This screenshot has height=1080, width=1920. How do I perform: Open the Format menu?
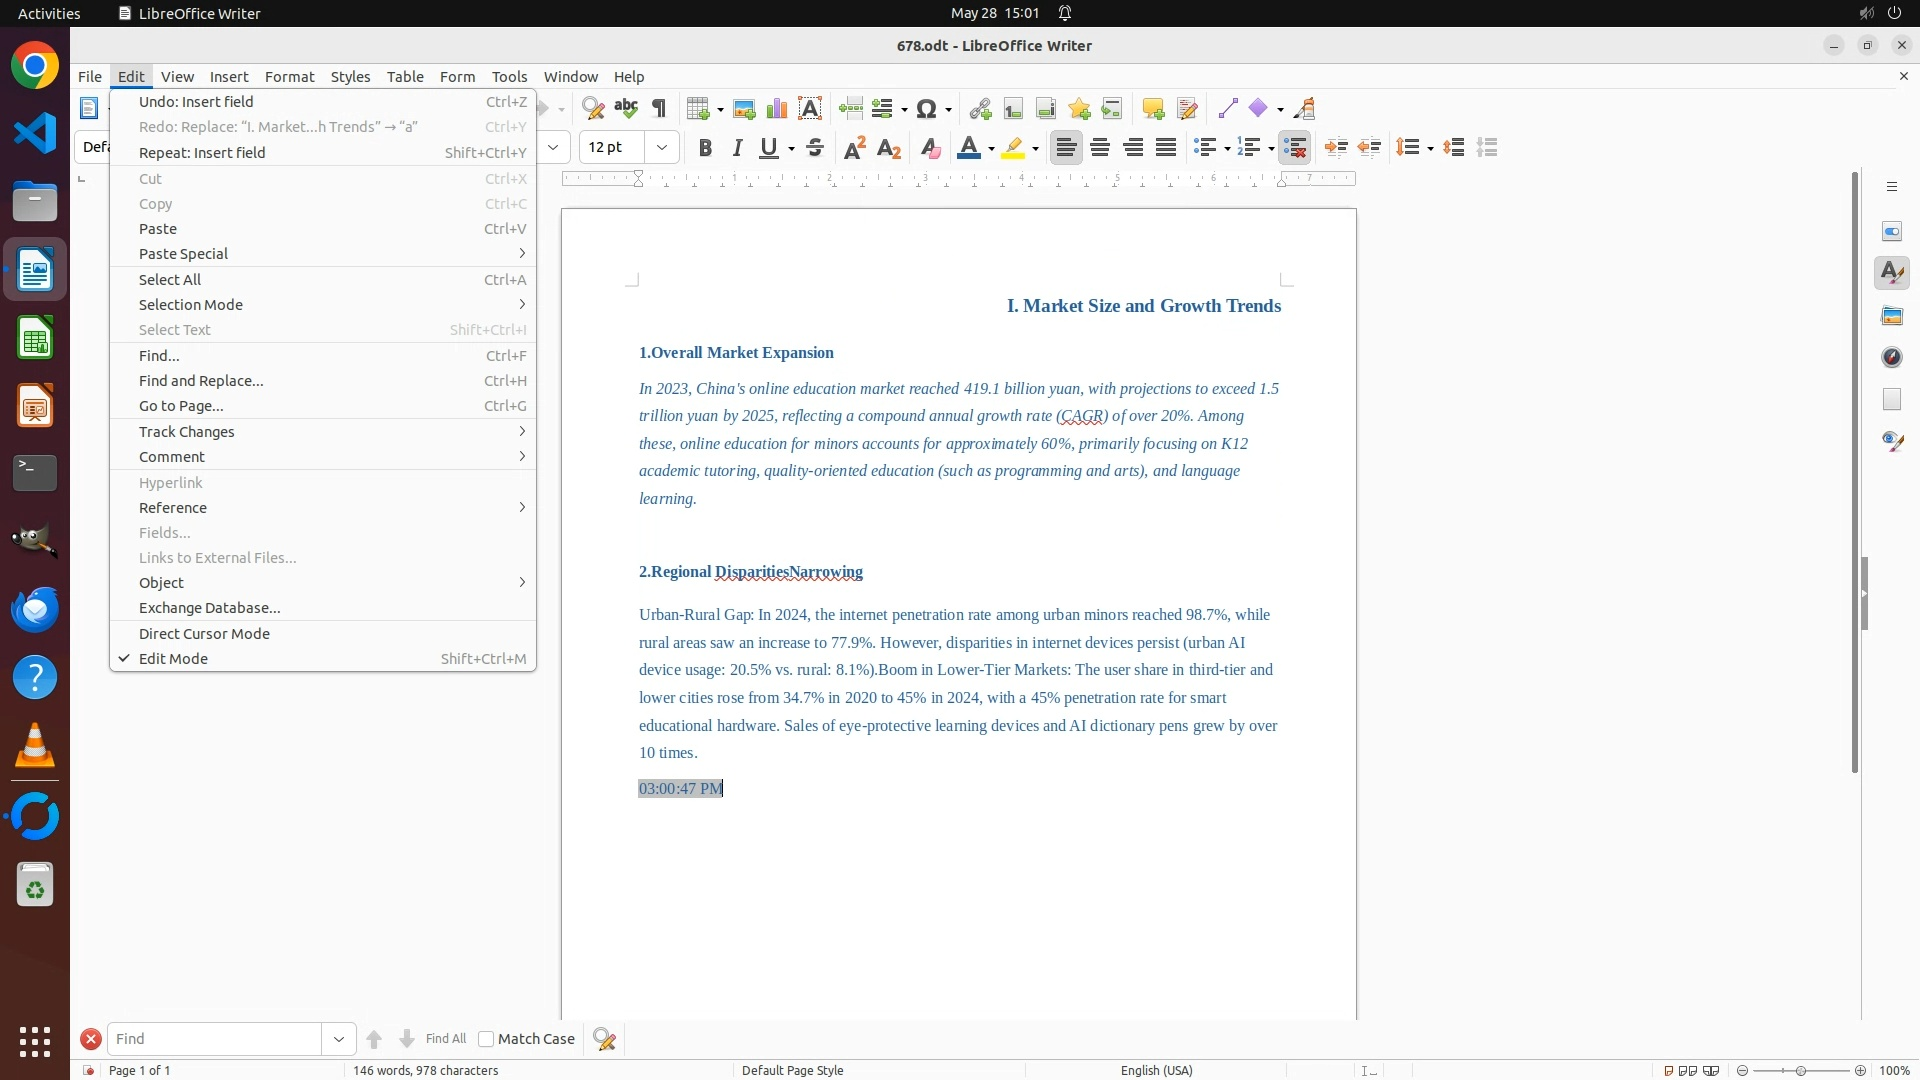pos(289,77)
